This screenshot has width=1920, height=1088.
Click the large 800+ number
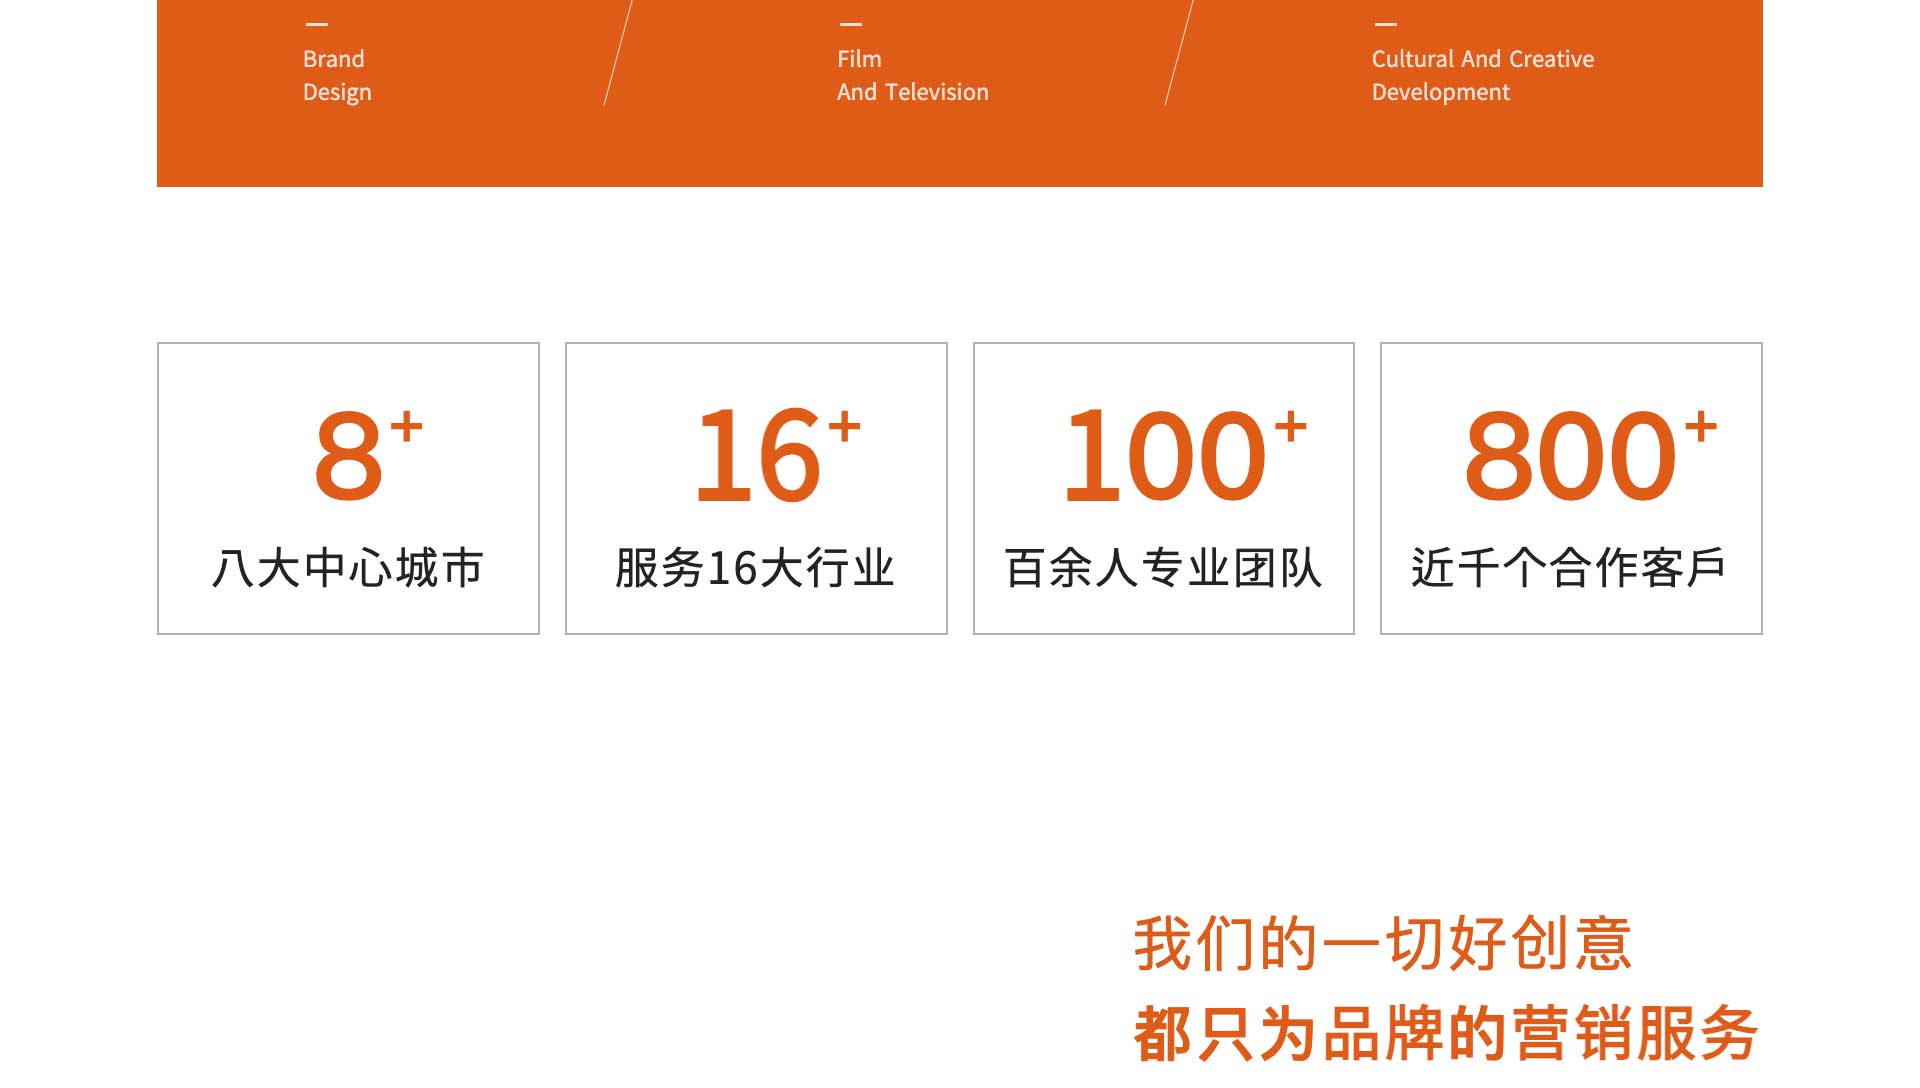(x=1591, y=454)
